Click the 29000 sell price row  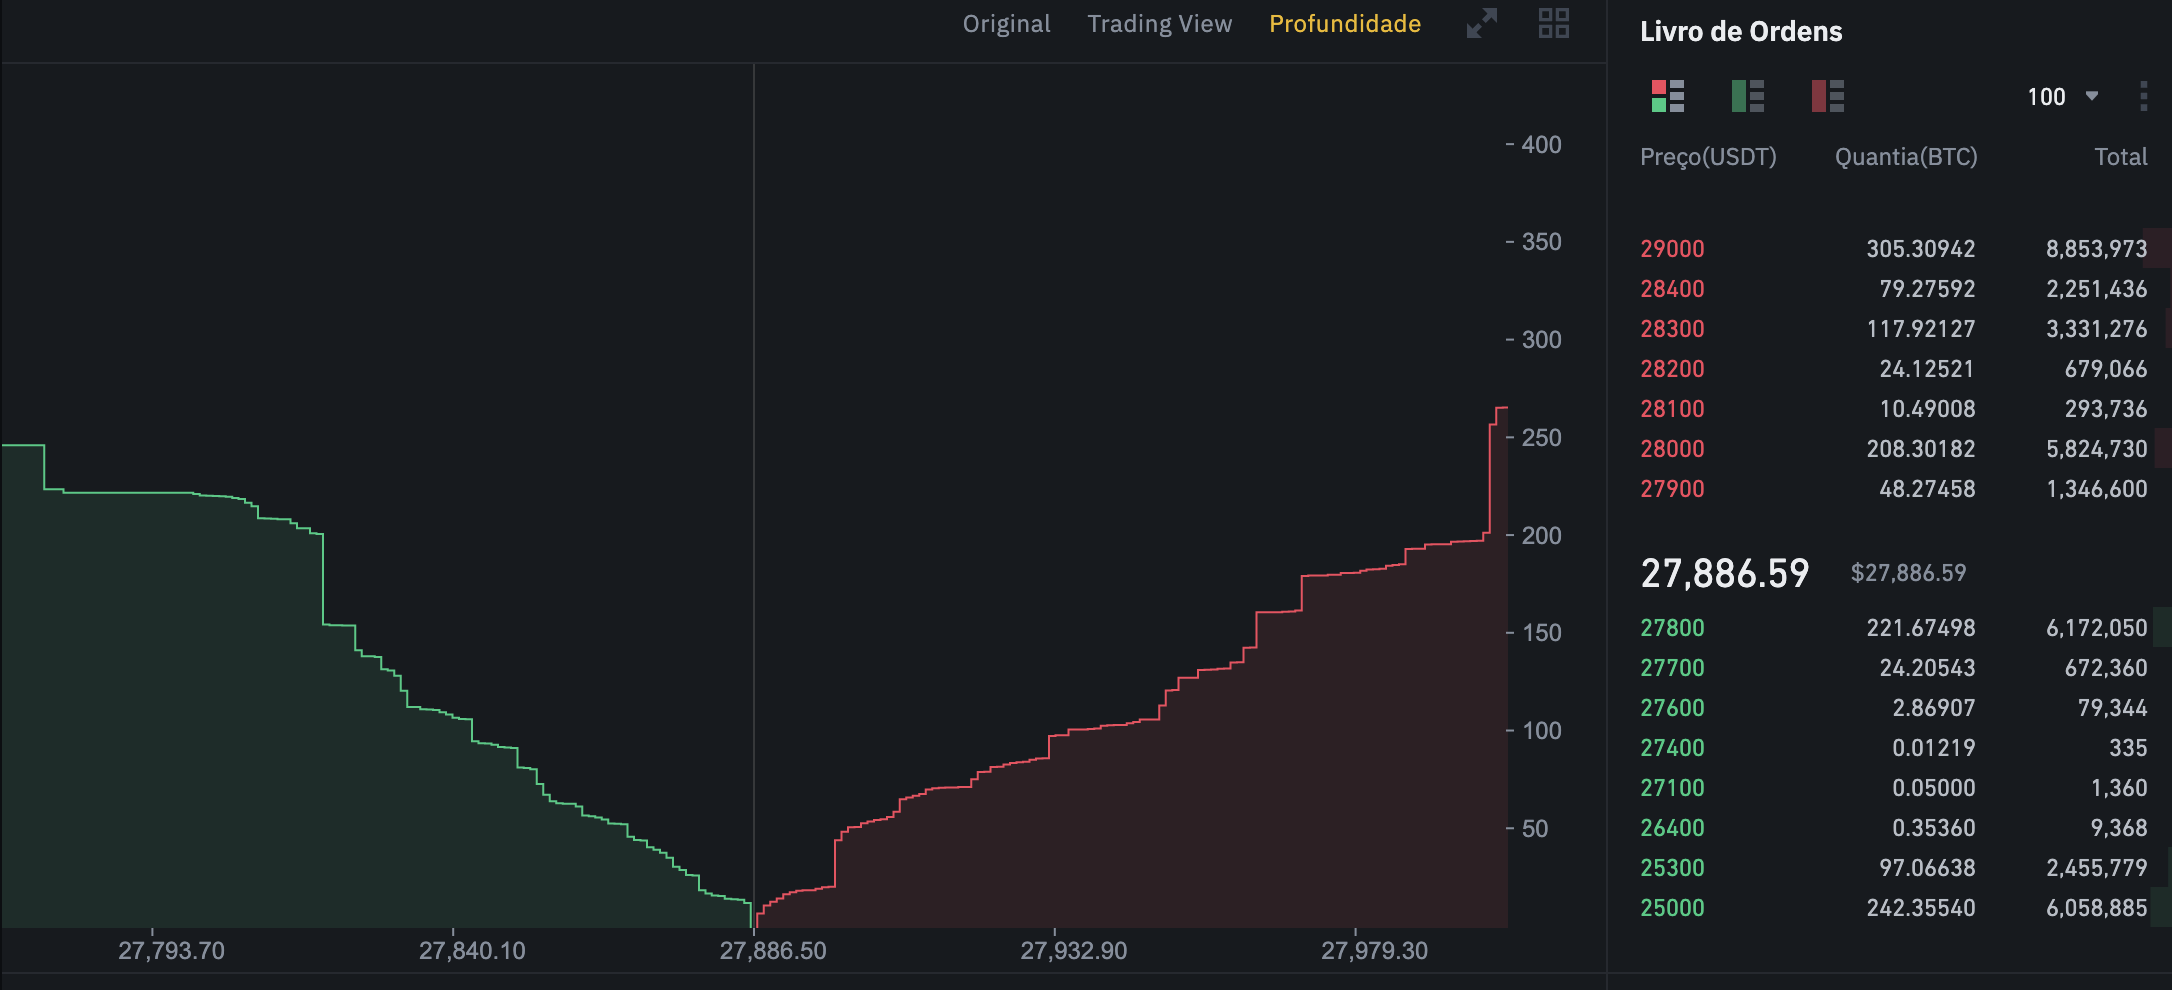(1672, 249)
